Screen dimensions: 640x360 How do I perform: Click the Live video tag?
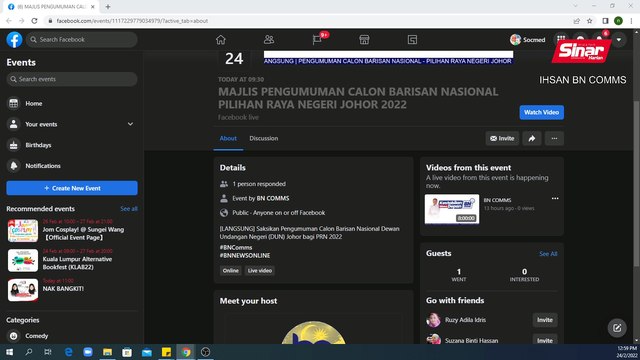point(260,271)
